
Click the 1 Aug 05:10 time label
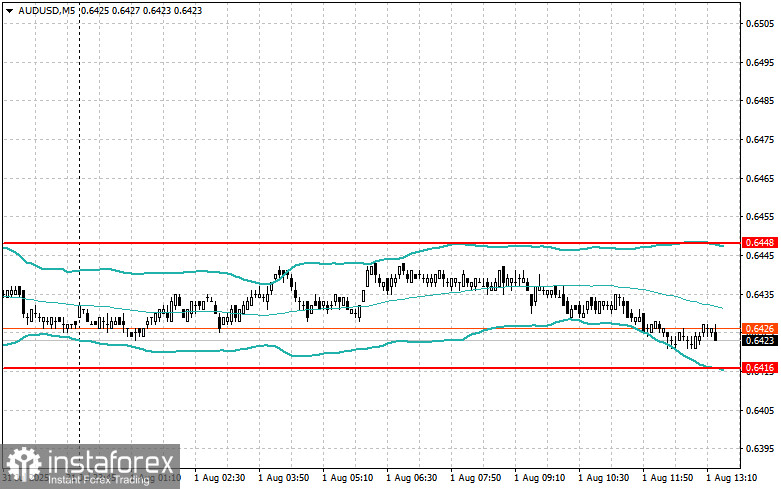click(348, 478)
